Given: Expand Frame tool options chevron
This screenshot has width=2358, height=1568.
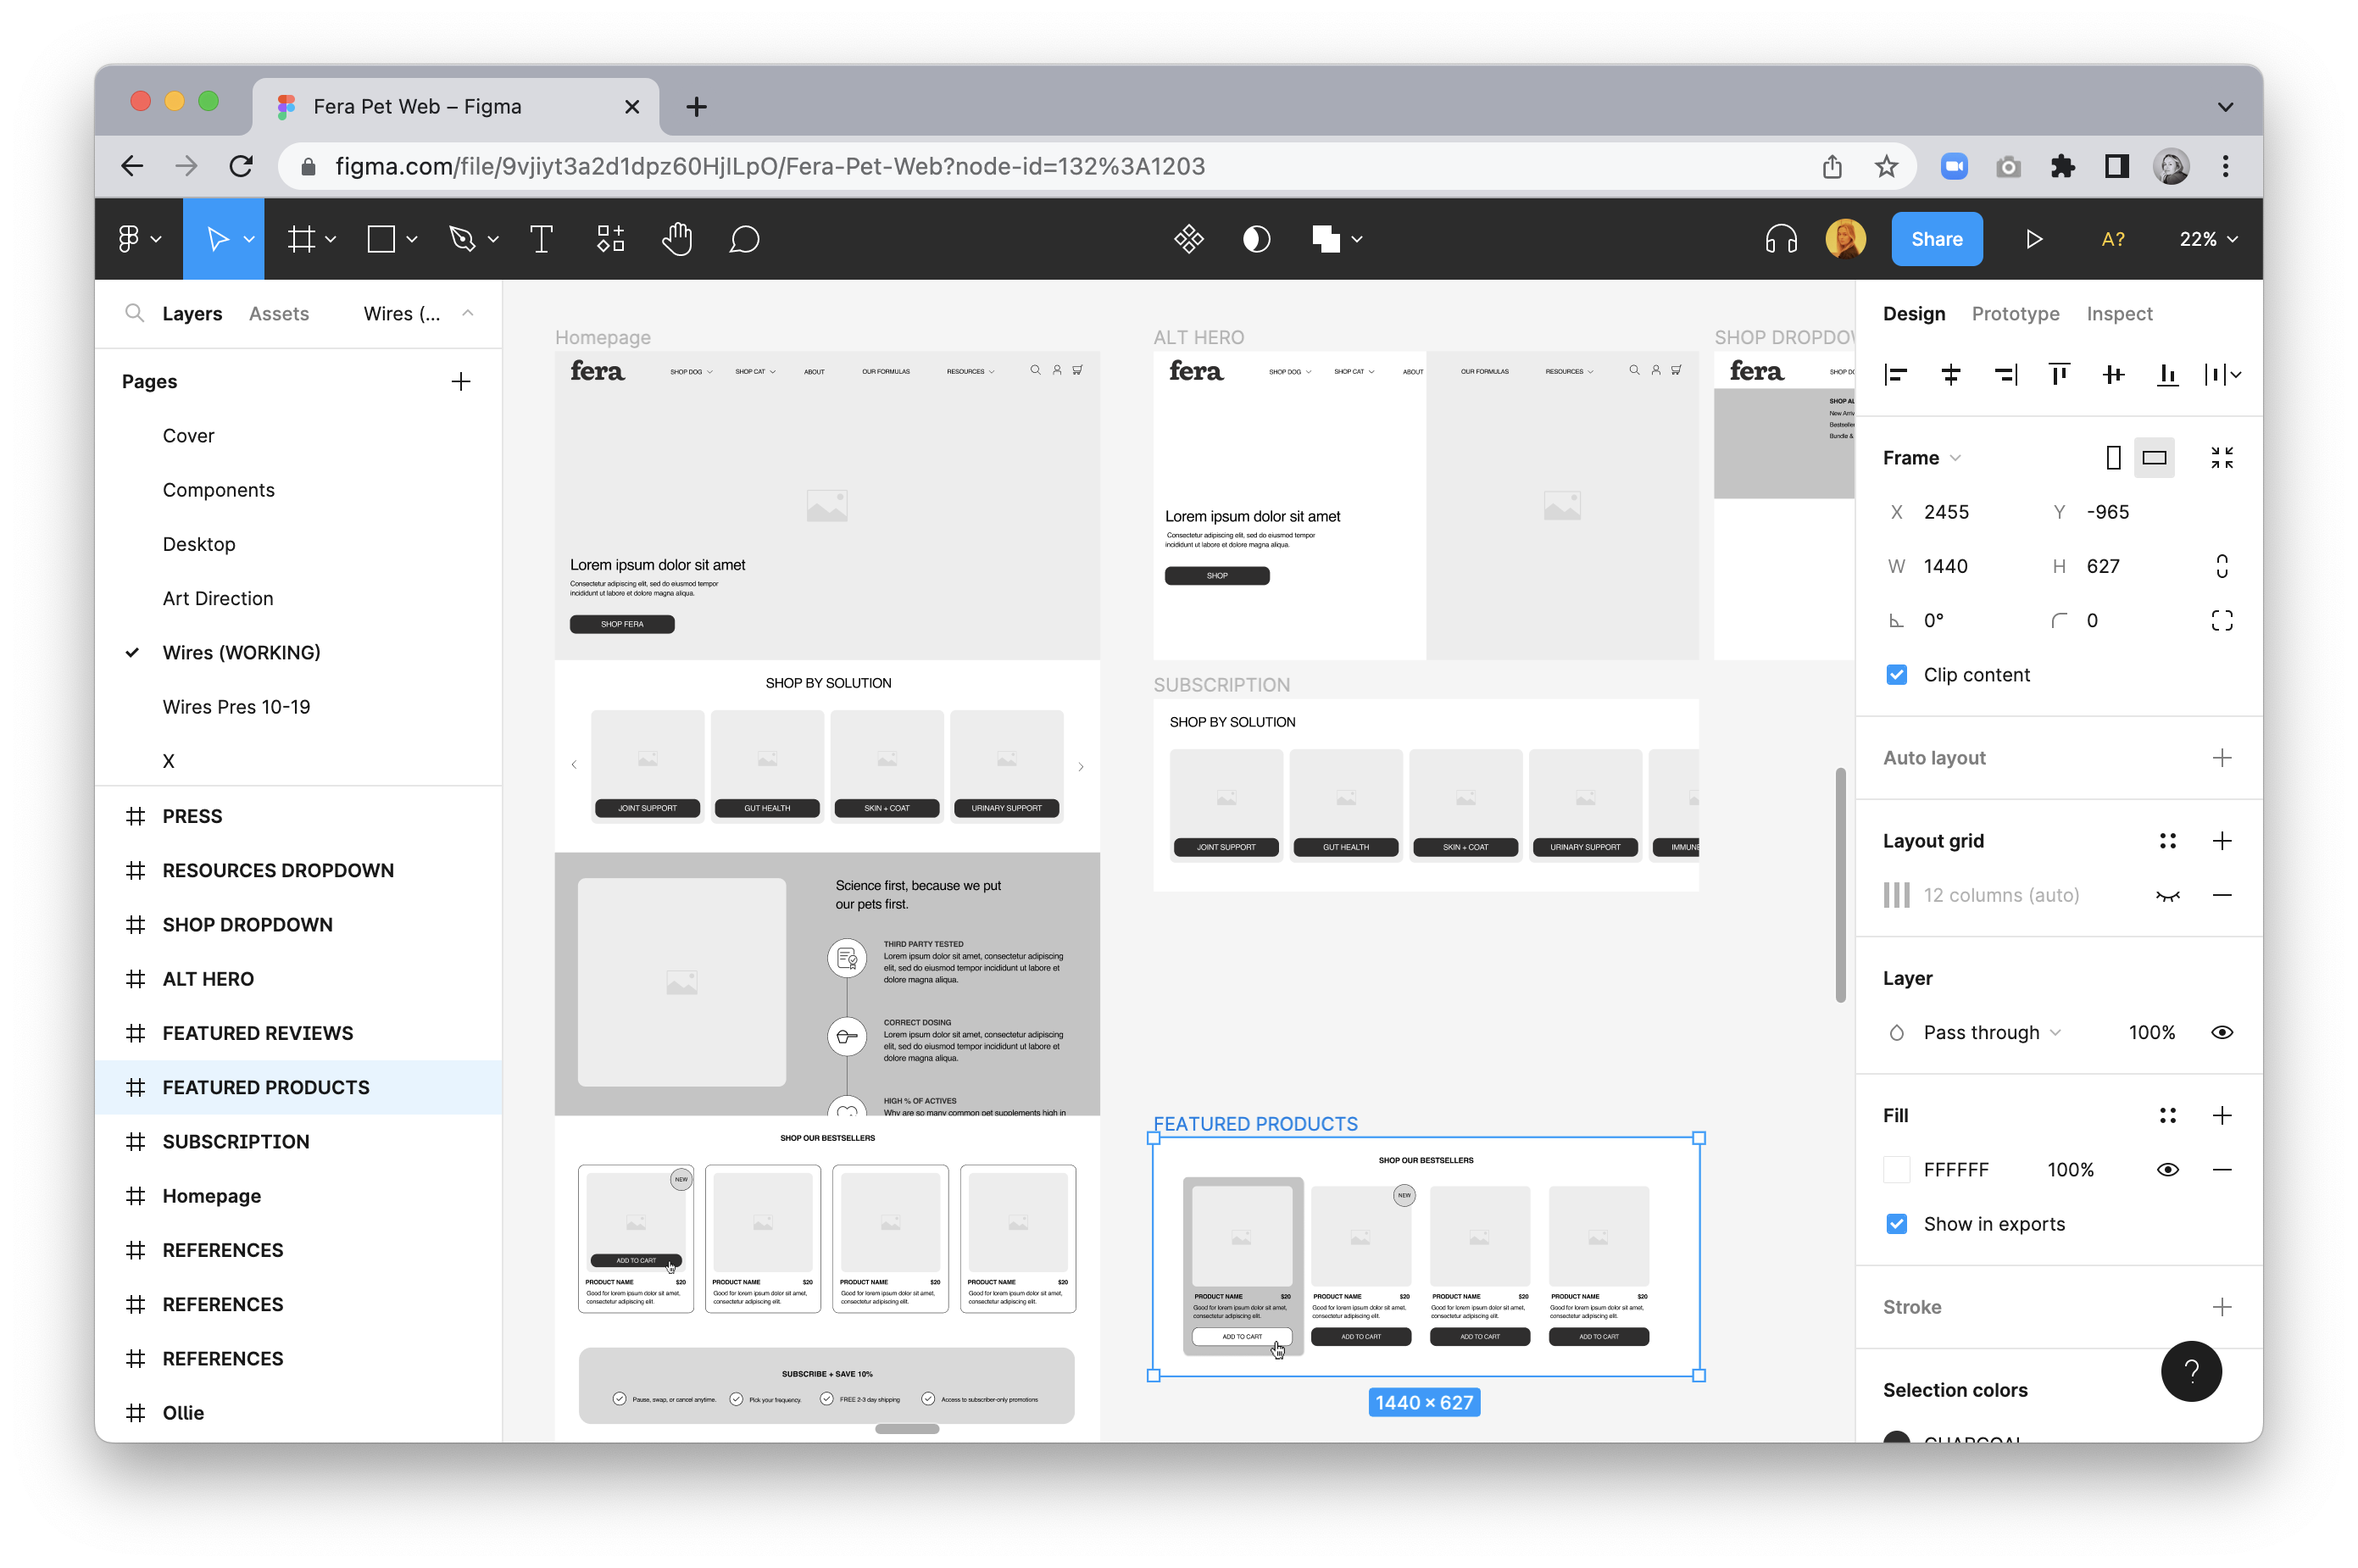Looking at the screenshot, I should [x=330, y=239].
